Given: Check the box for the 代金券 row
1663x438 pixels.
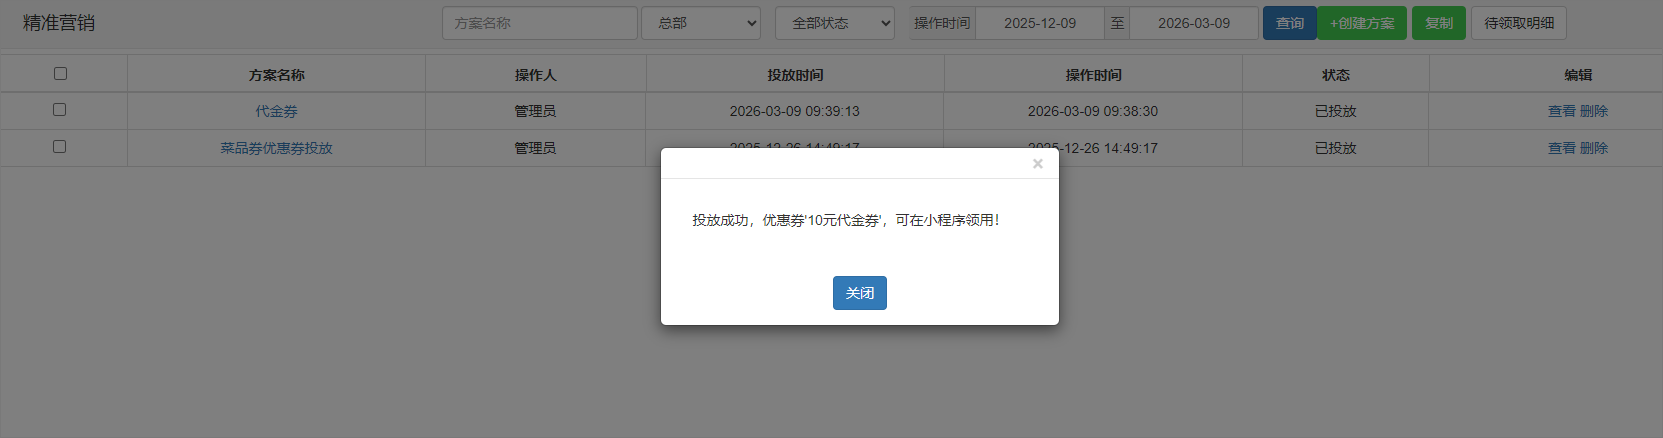Looking at the screenshot, I should coord(60,110).
